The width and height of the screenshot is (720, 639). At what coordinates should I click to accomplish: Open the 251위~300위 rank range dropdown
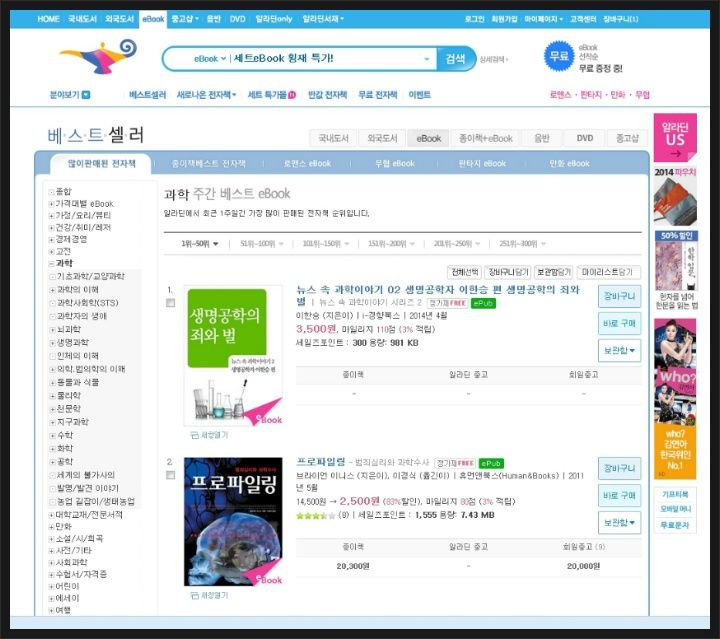tap(523, 244)
